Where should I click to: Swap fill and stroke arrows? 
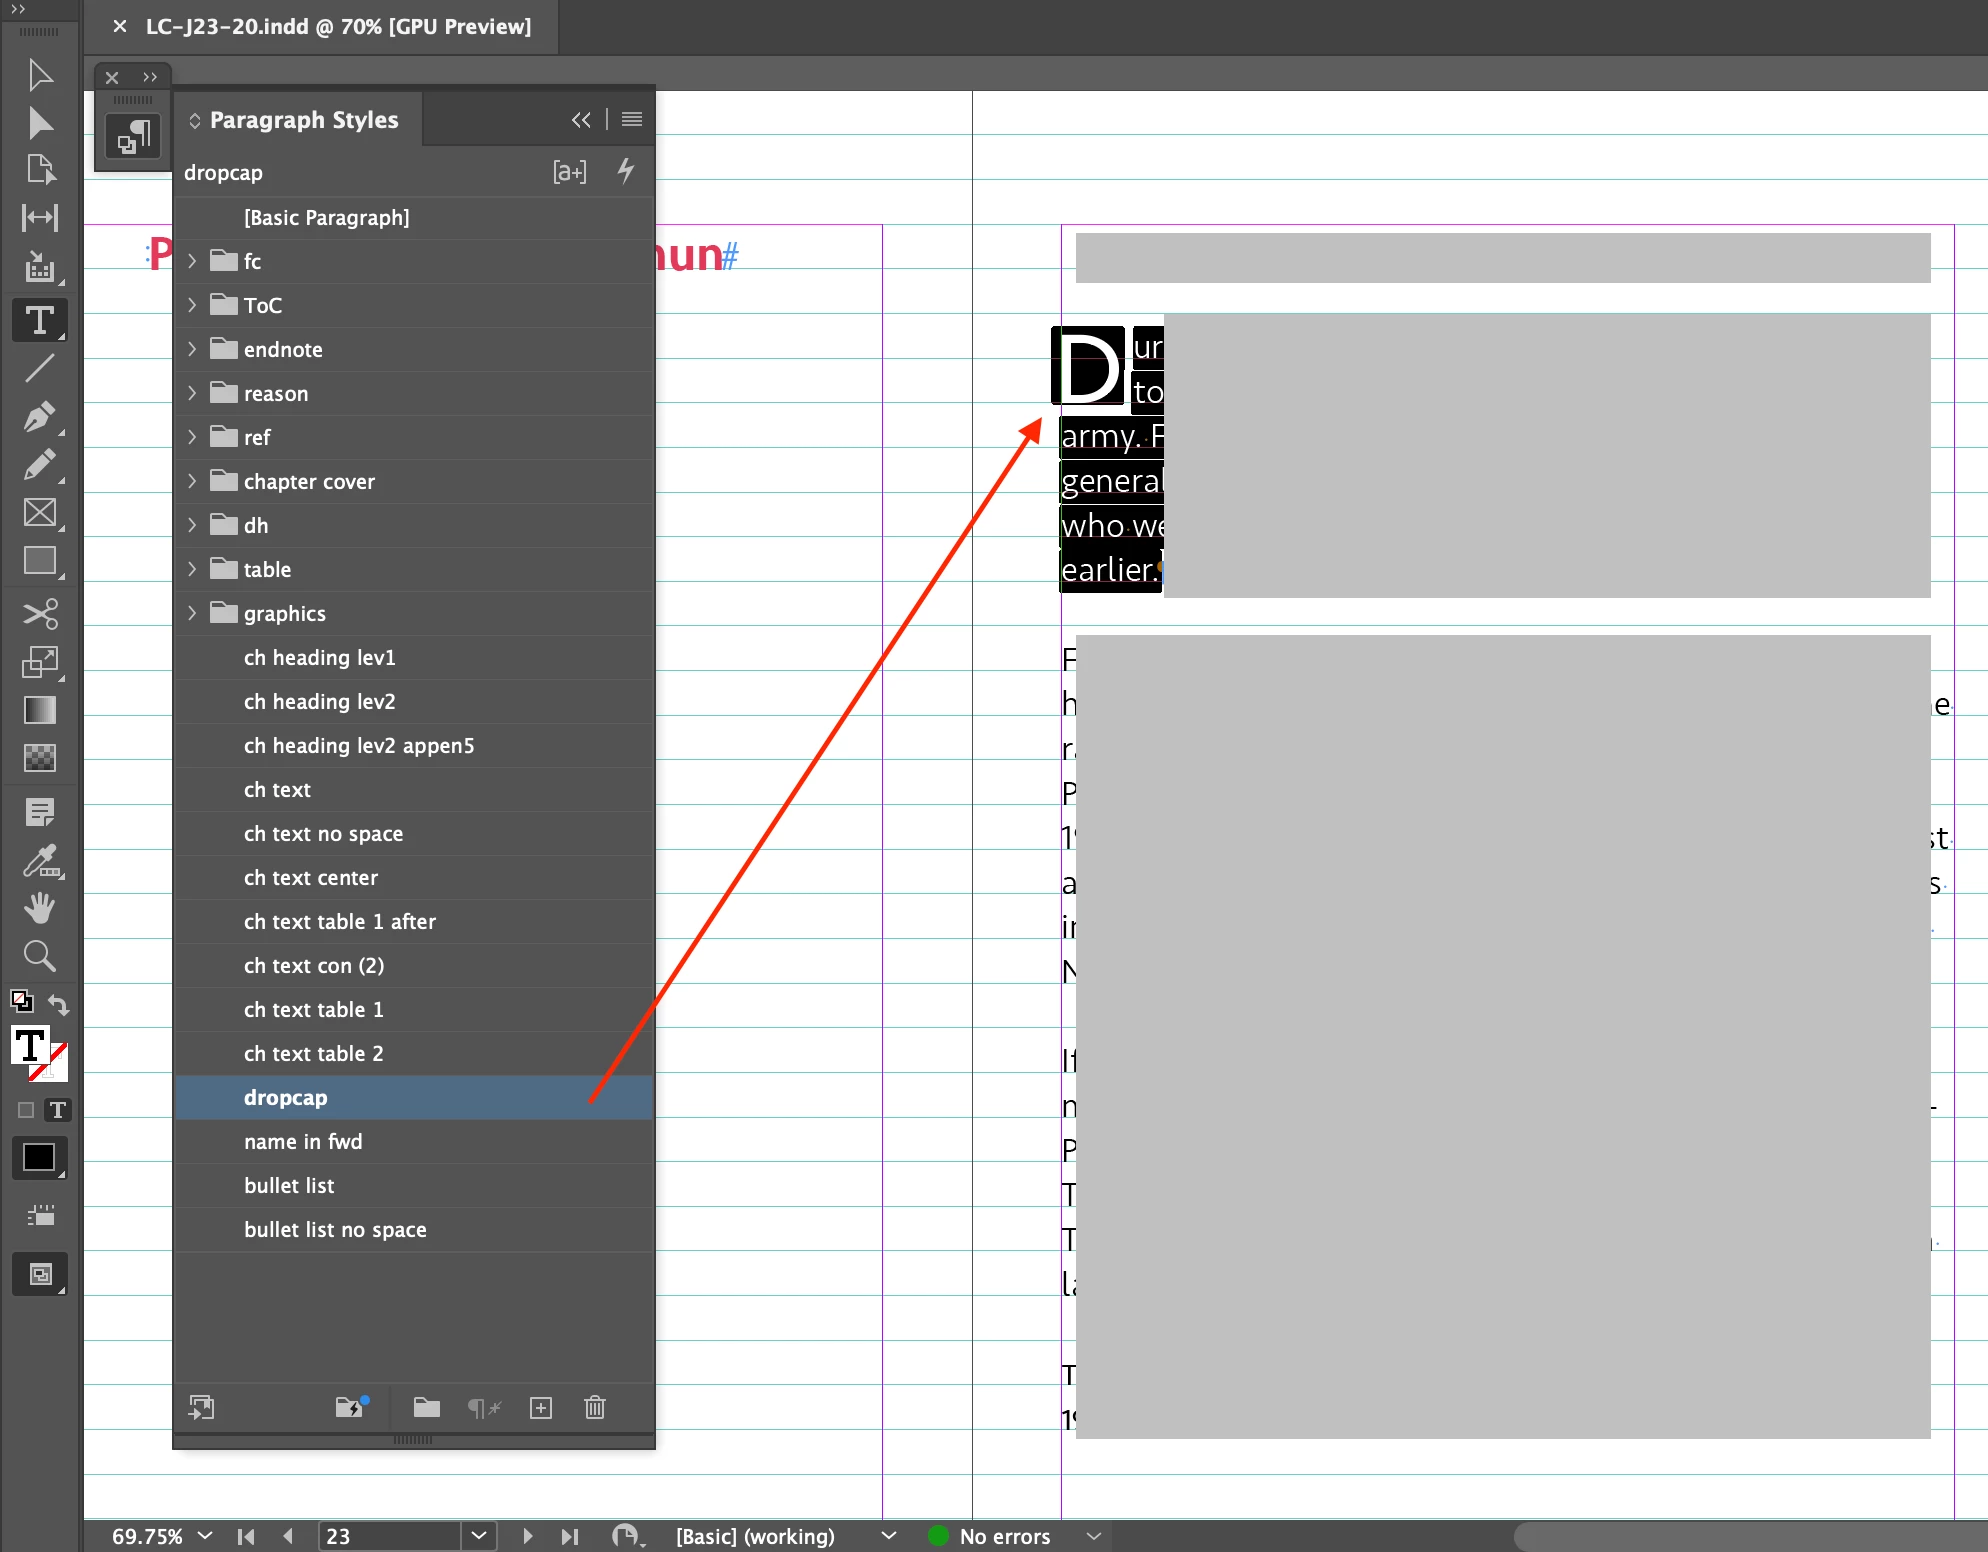[59, 1005]
